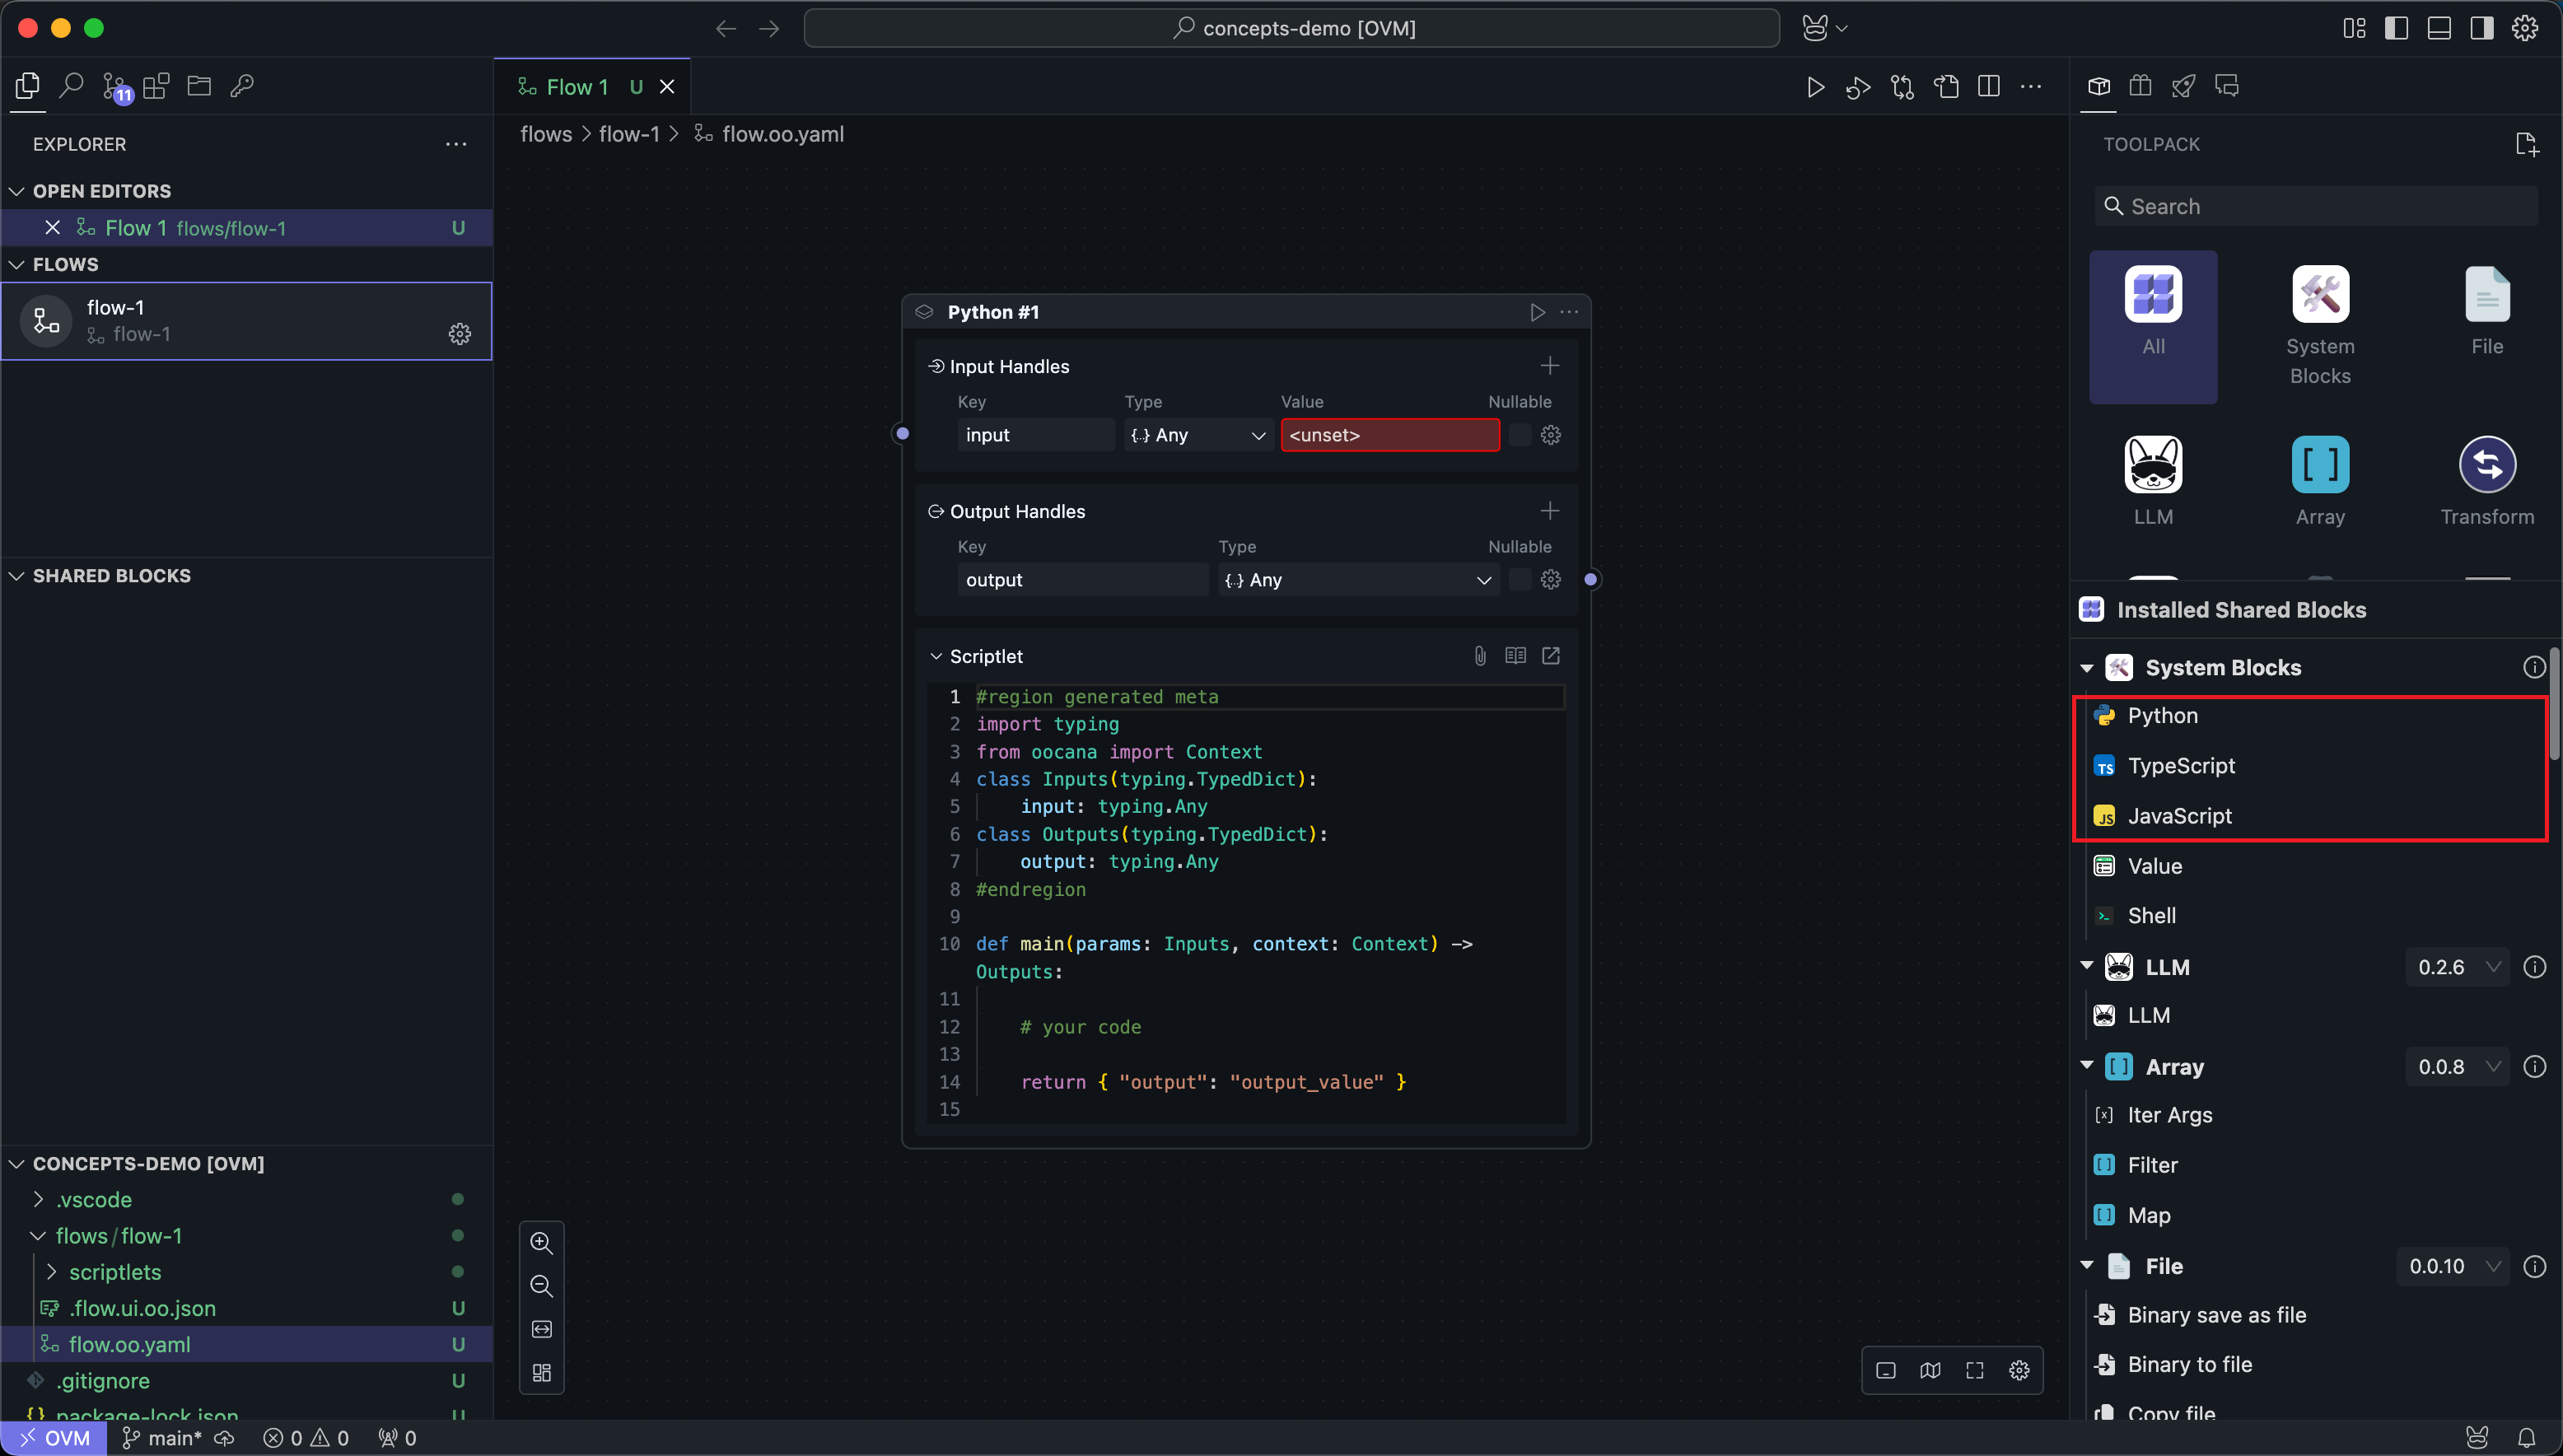Enable Nullable checkbox for output handle

(x=1519, y=580)
